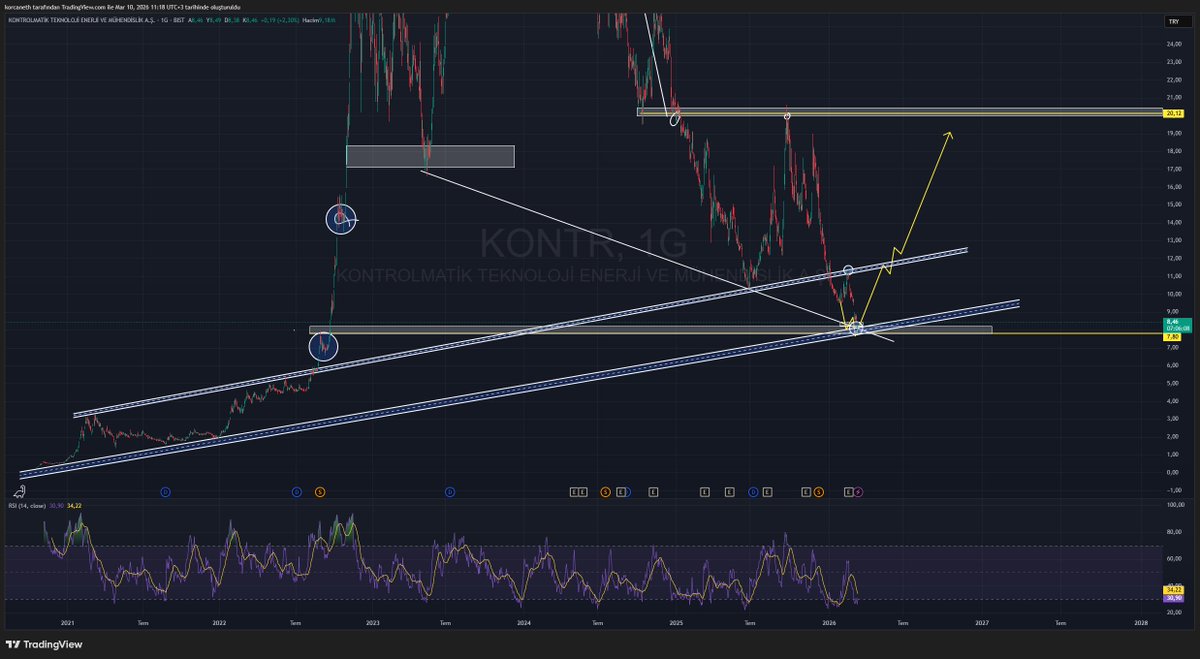This screenshot has width=1200, height=659.
Task: Click the 24,00 price scale value
Action: pyautogui.click(x=1174, y=44)
